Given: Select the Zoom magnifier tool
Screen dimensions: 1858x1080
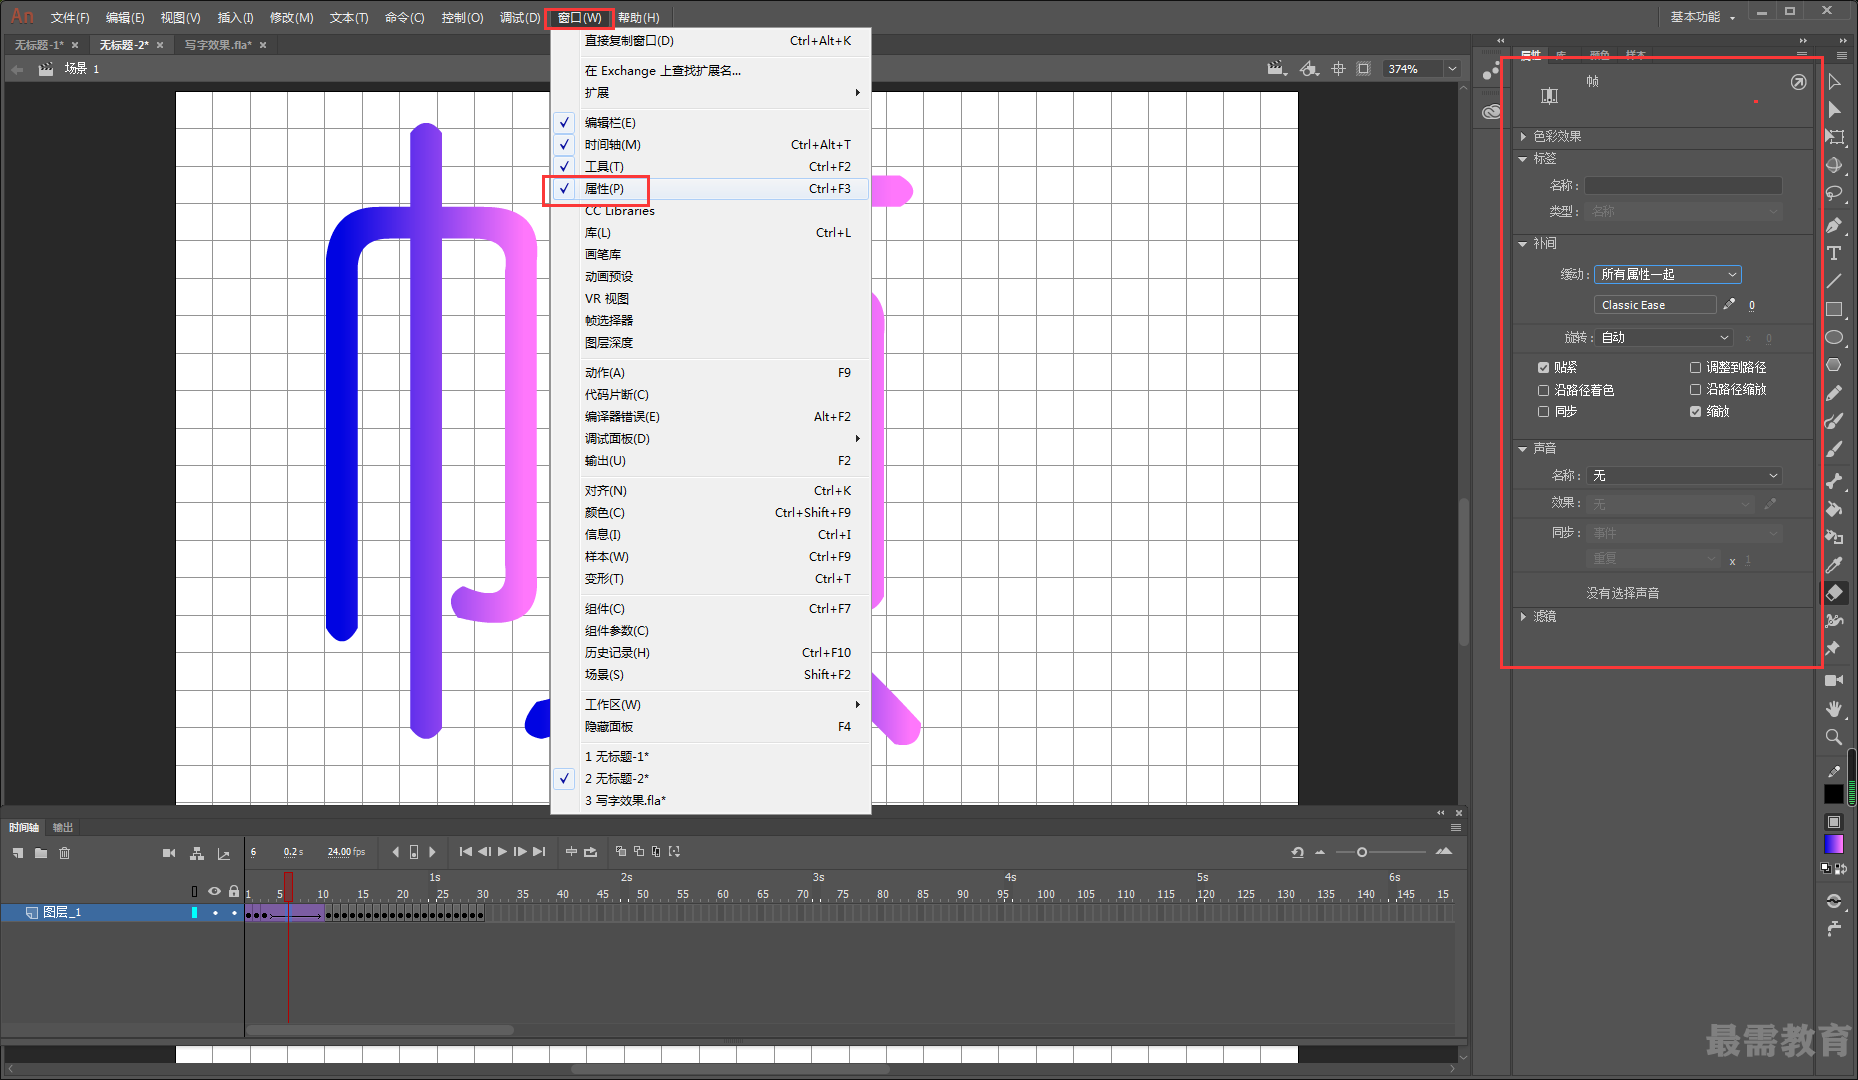Looking at the screenshot, I should [1834, 737].
